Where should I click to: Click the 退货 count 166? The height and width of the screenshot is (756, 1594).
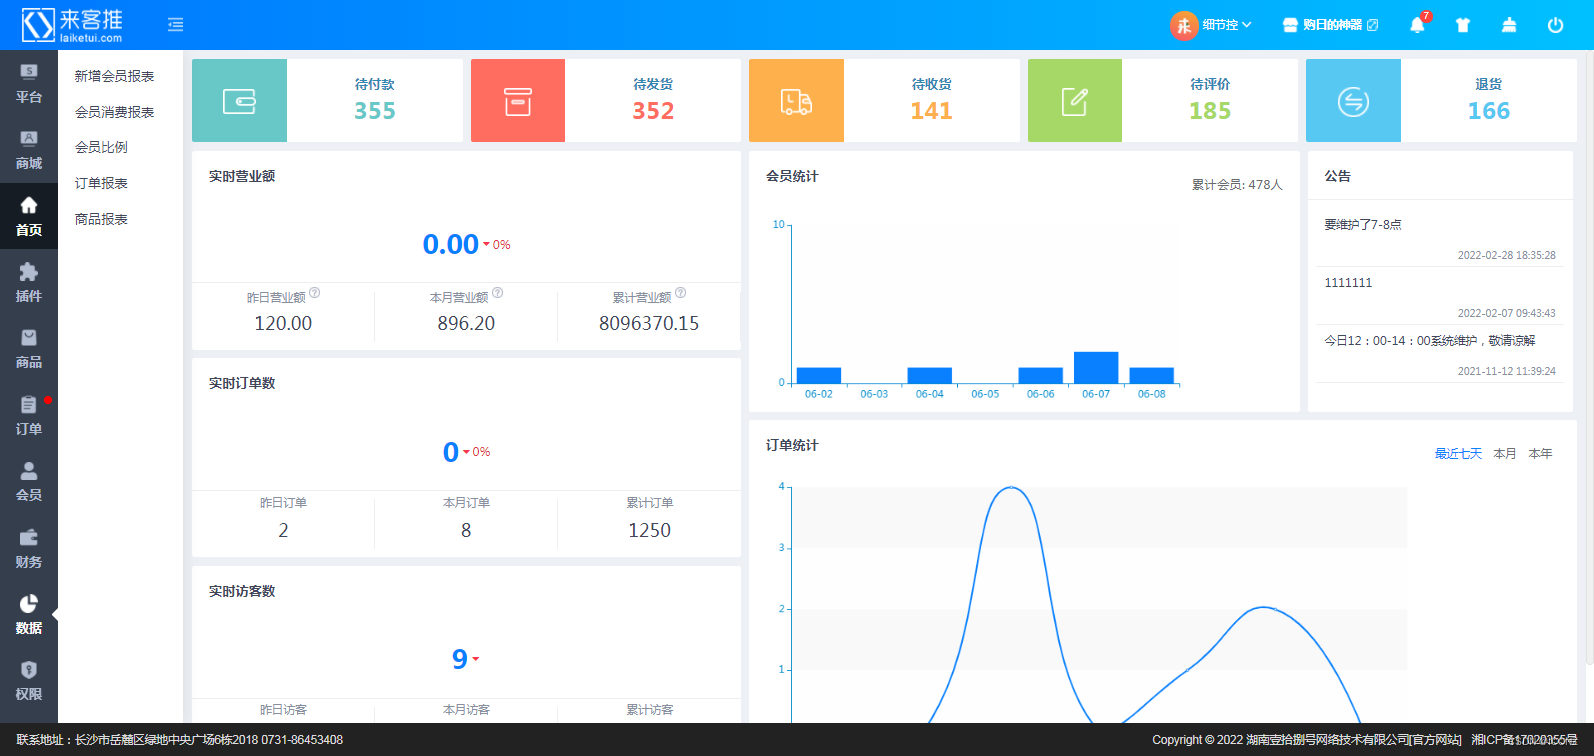pyautogui.click(x=1488, y=111)
